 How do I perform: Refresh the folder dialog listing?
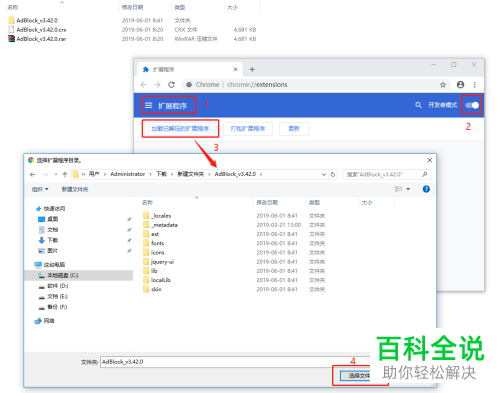[333, 174]
